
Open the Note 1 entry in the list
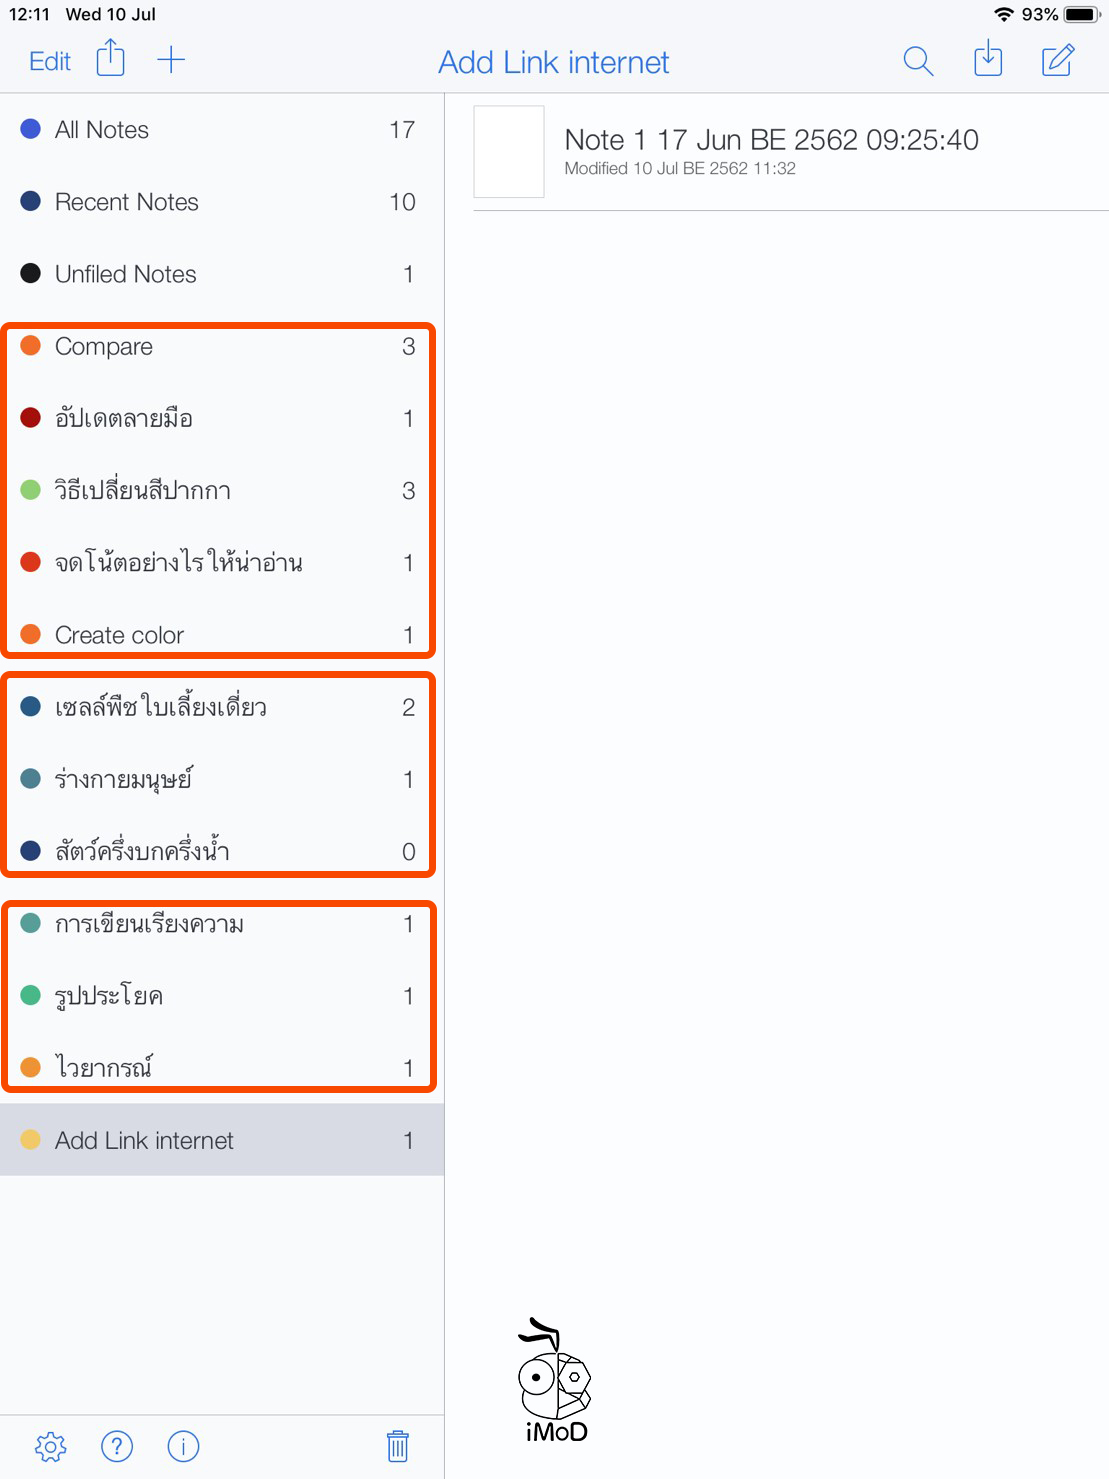coord(770,152)
